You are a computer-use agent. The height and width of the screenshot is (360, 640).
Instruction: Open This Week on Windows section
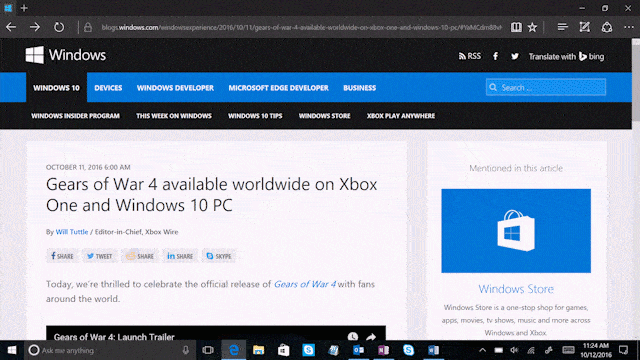pos(174,116)
